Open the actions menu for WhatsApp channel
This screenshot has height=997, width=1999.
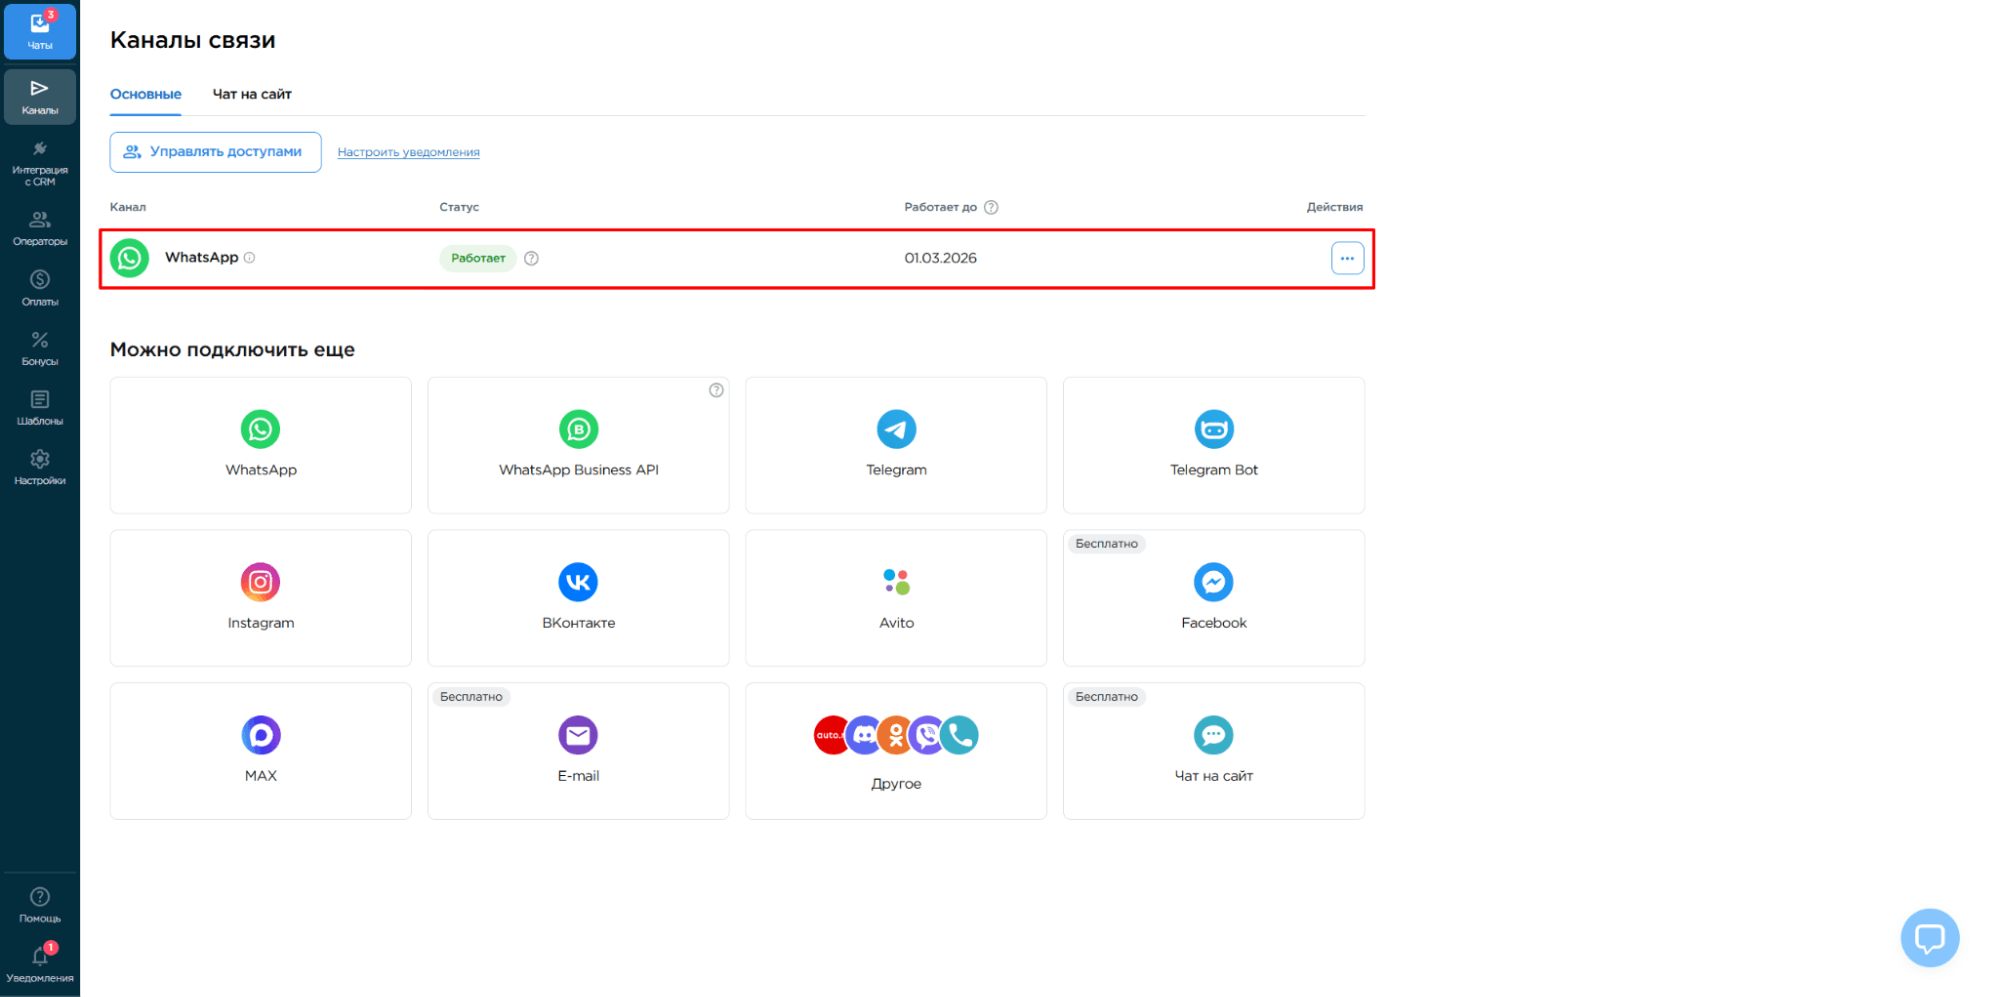[1347, 258]
